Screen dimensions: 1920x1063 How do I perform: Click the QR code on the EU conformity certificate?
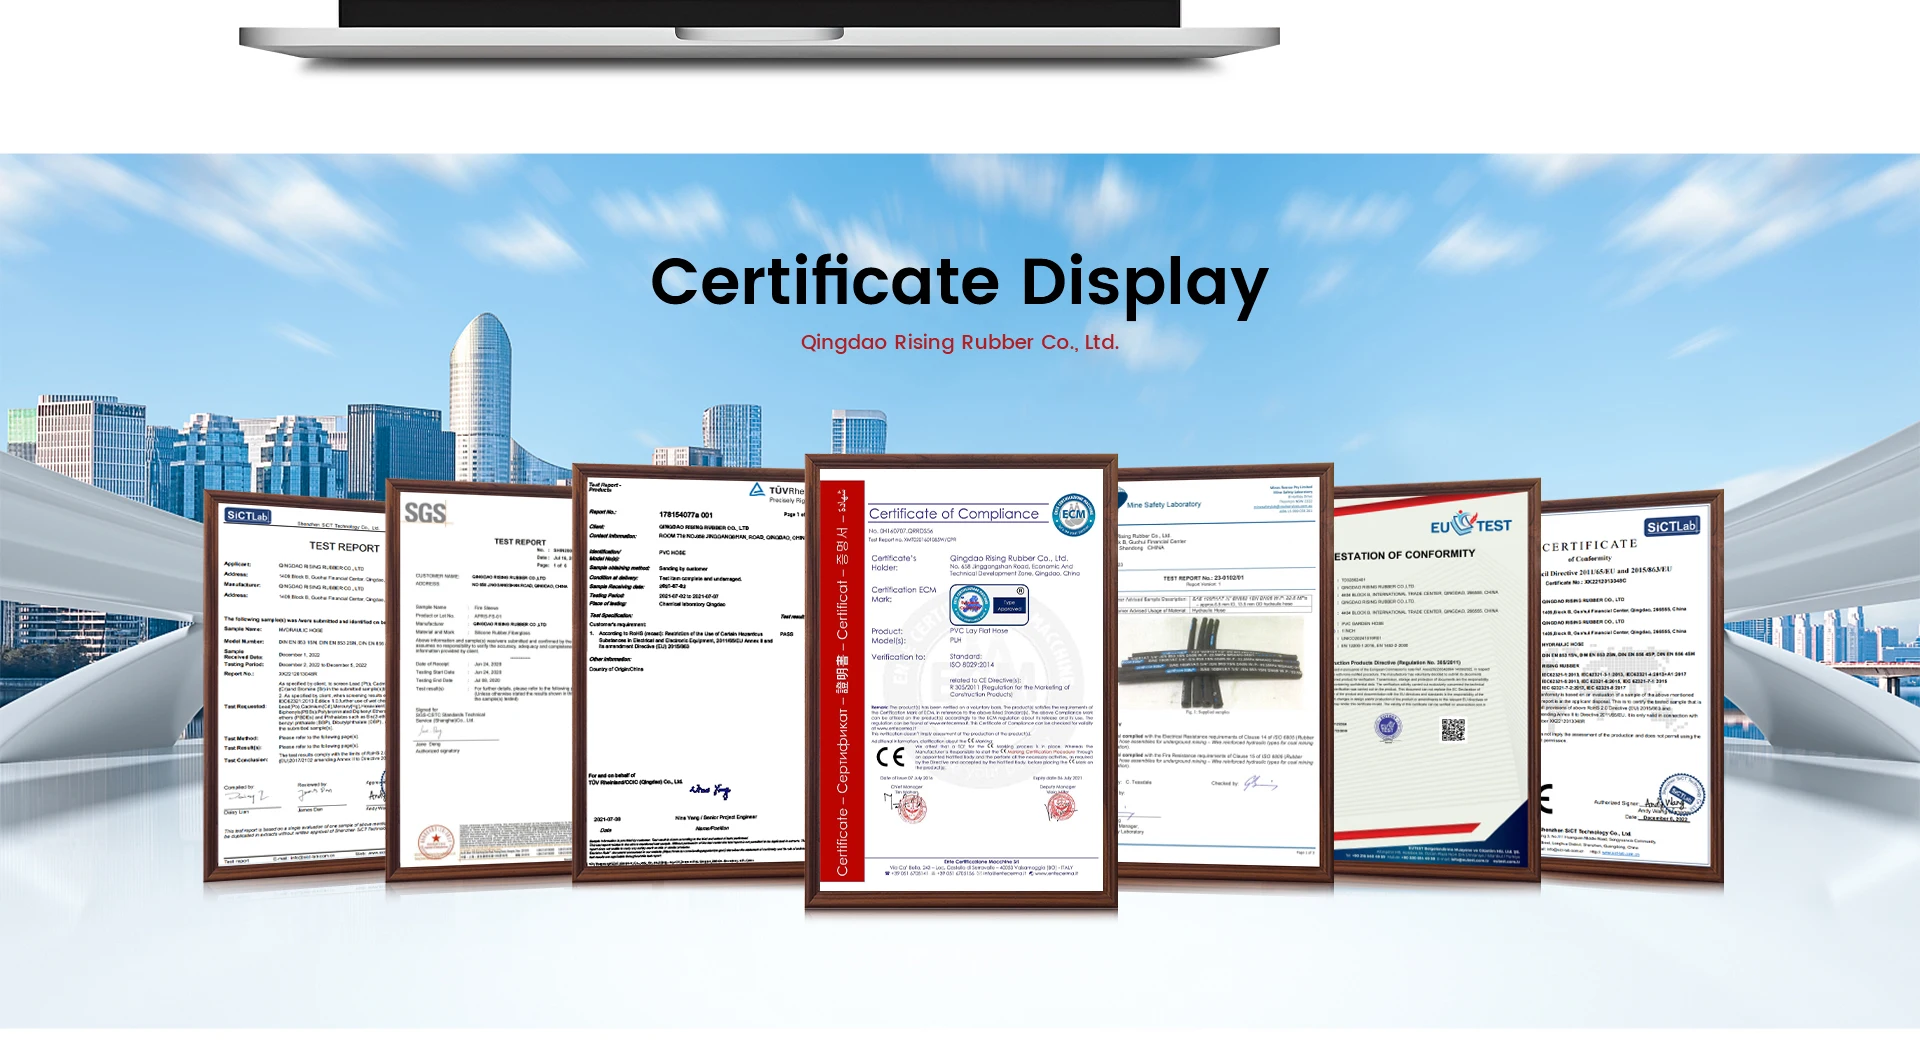click(1453, 730)
